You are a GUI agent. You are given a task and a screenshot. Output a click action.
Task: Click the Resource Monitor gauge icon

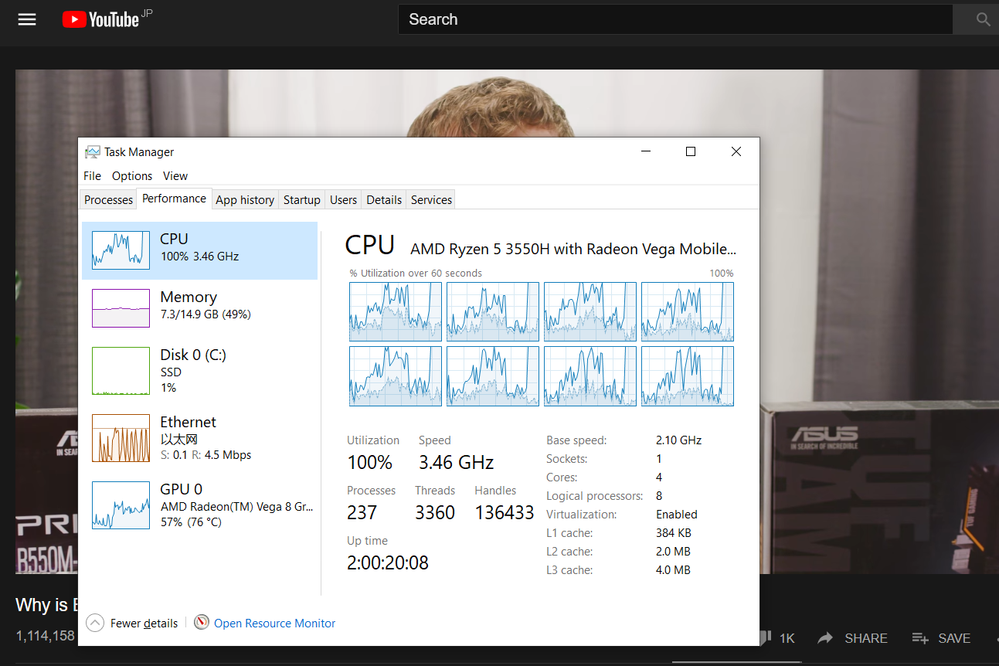pos(201,622)
